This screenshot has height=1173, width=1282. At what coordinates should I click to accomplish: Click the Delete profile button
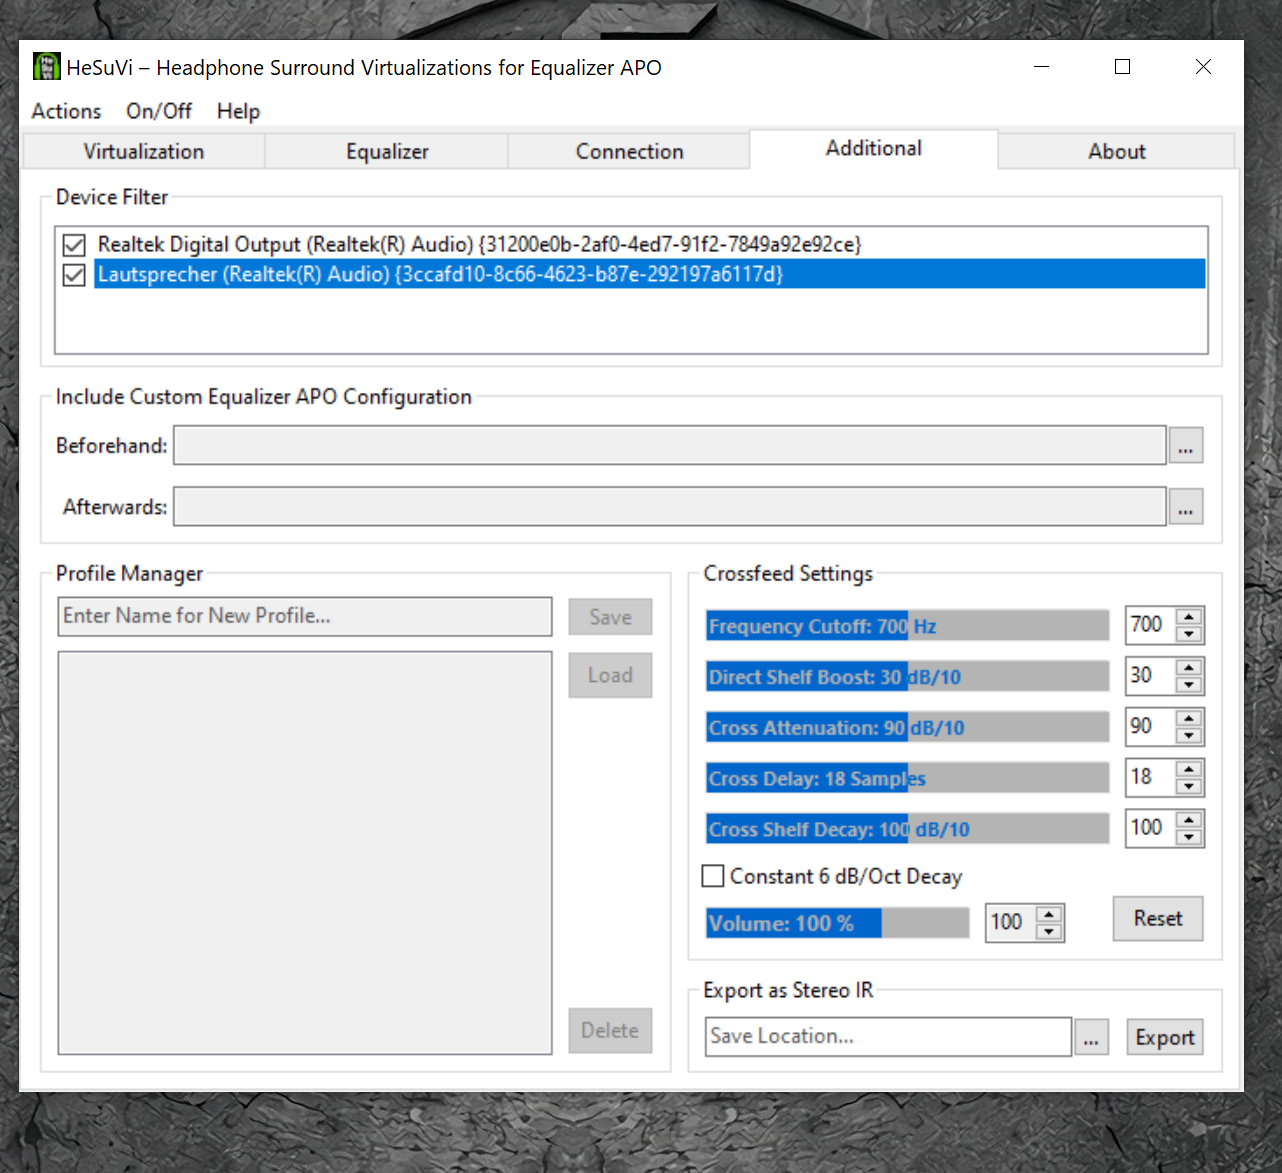click(x=610, y=1030)
